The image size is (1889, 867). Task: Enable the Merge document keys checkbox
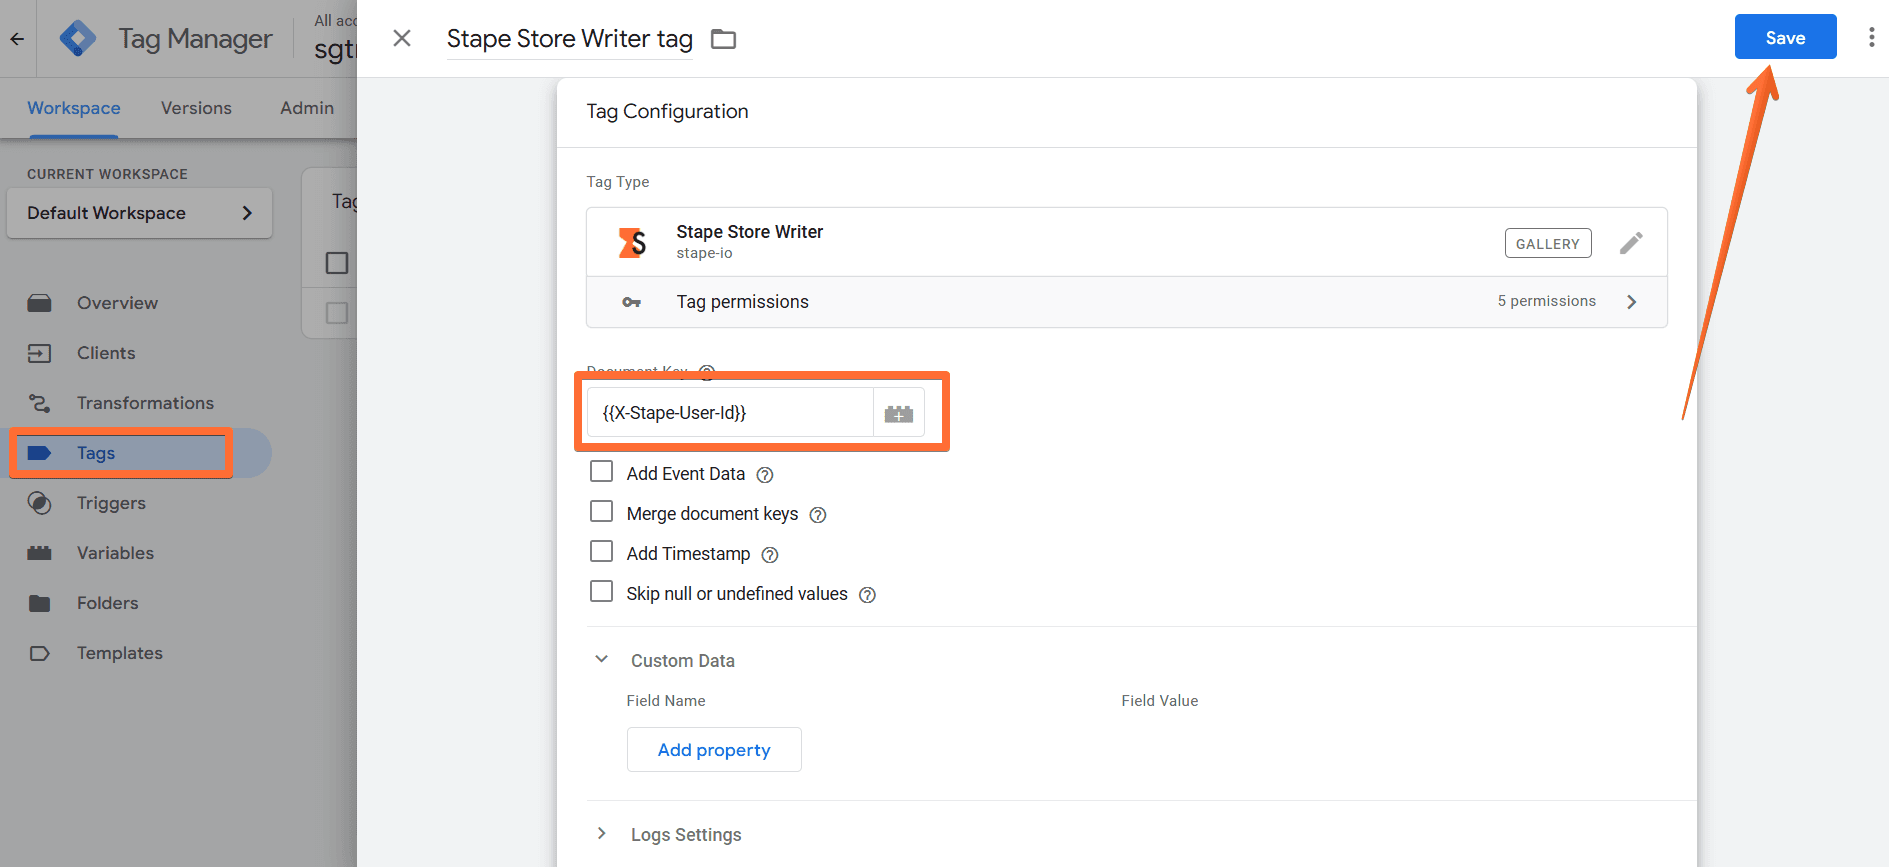tap(601, 511)
